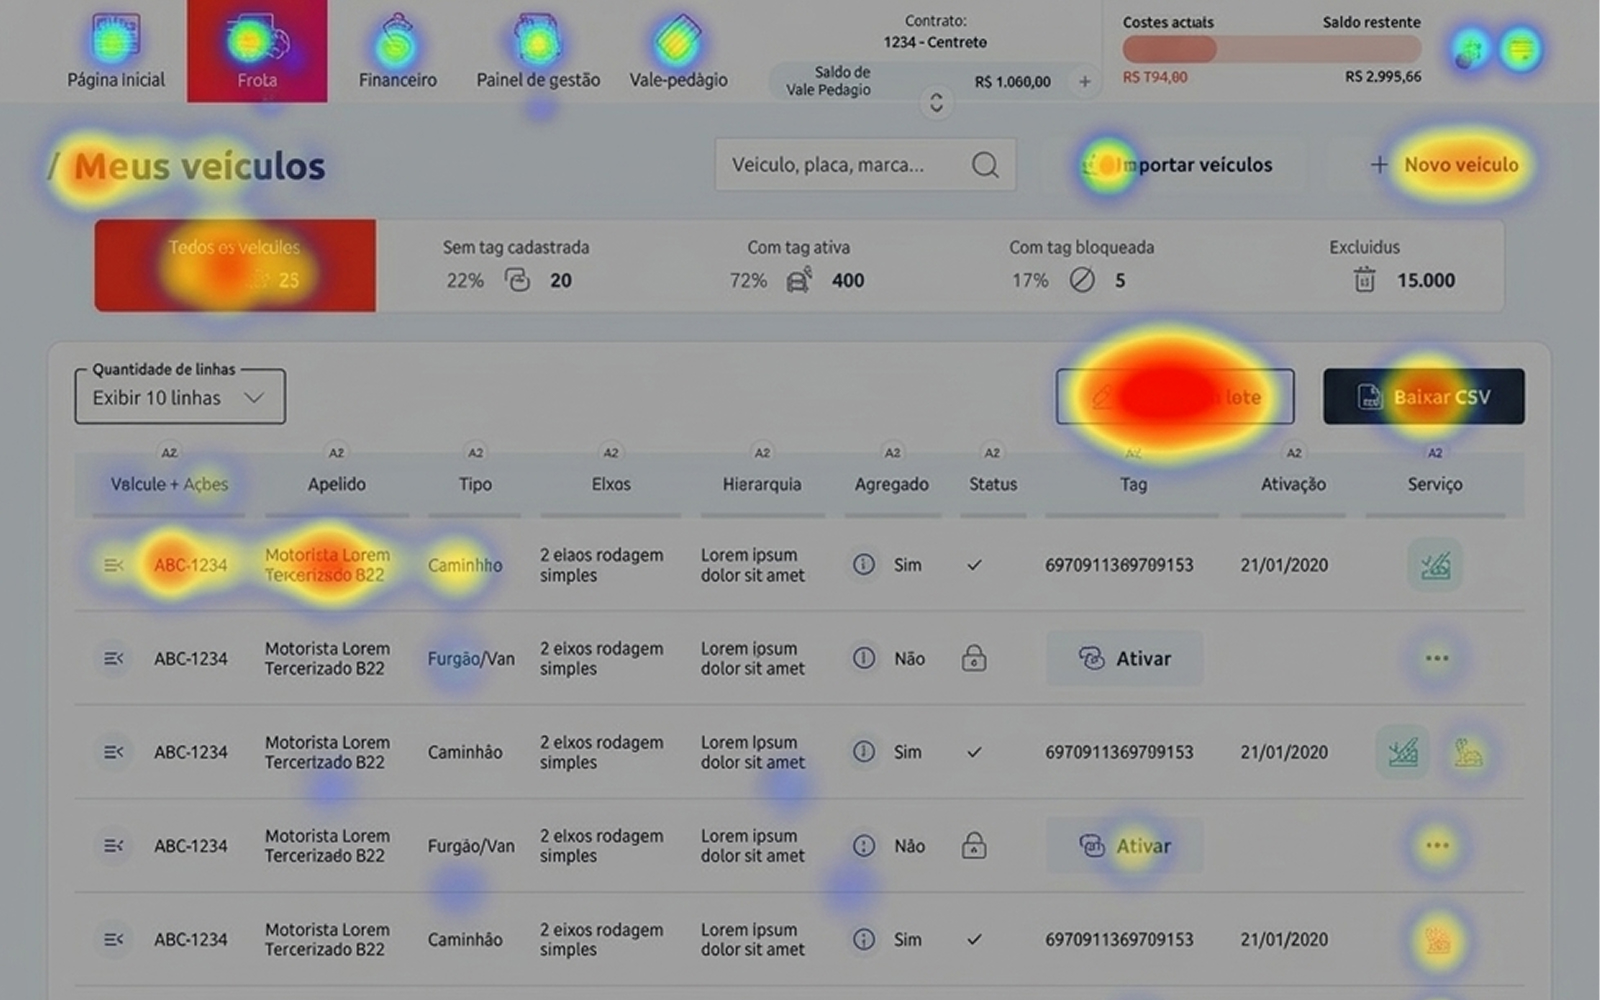This screenshot has height=1000, width=1600.
Task: Click AZ sort icon above Status
Action: [x=992, y=453]
